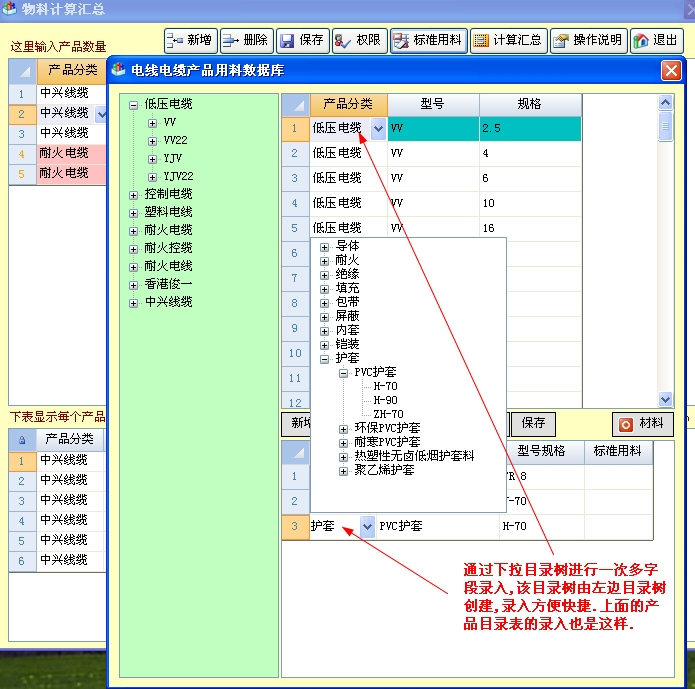The width and height of the screenshot is (695, 689).
Task: Click the 删除 (Delete) toolbar button
Action: (x=246, y=40)
